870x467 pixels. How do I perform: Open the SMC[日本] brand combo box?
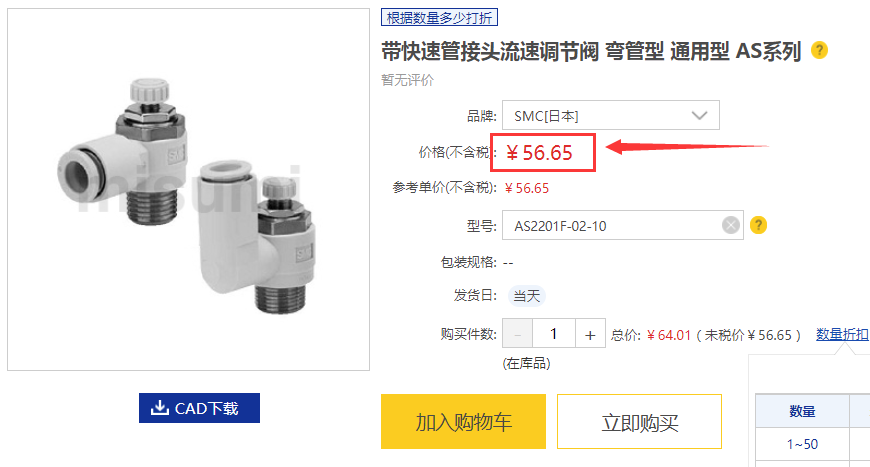[x=610, y=115]
